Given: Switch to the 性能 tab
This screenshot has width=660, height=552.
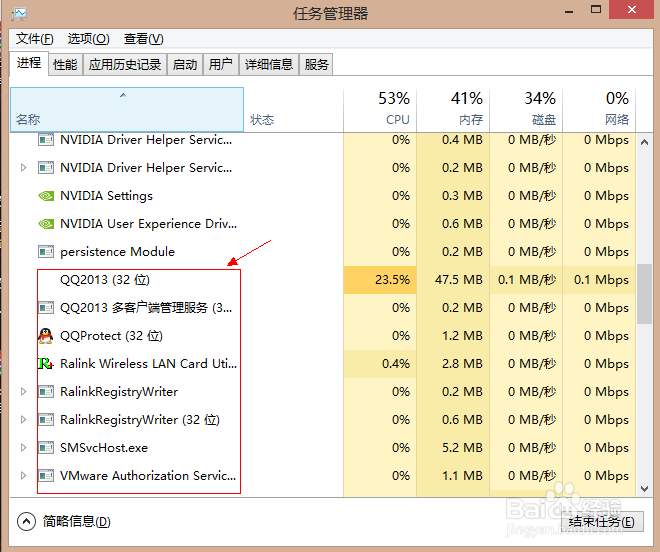Looking at the screenshot, I should [x=65, y=64].
